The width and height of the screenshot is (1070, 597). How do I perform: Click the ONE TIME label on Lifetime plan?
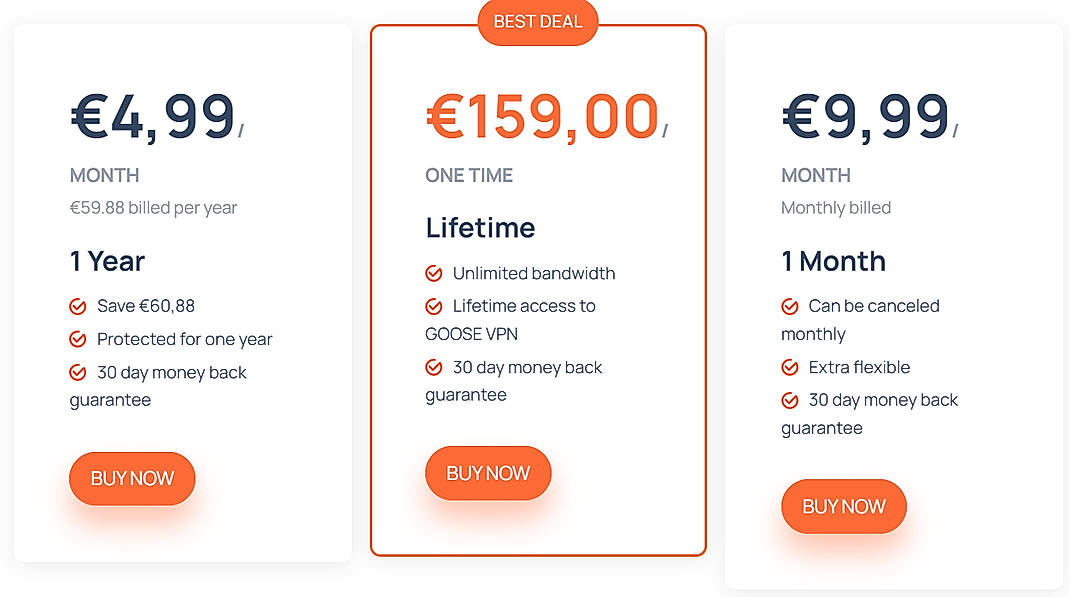click(468, 175)
